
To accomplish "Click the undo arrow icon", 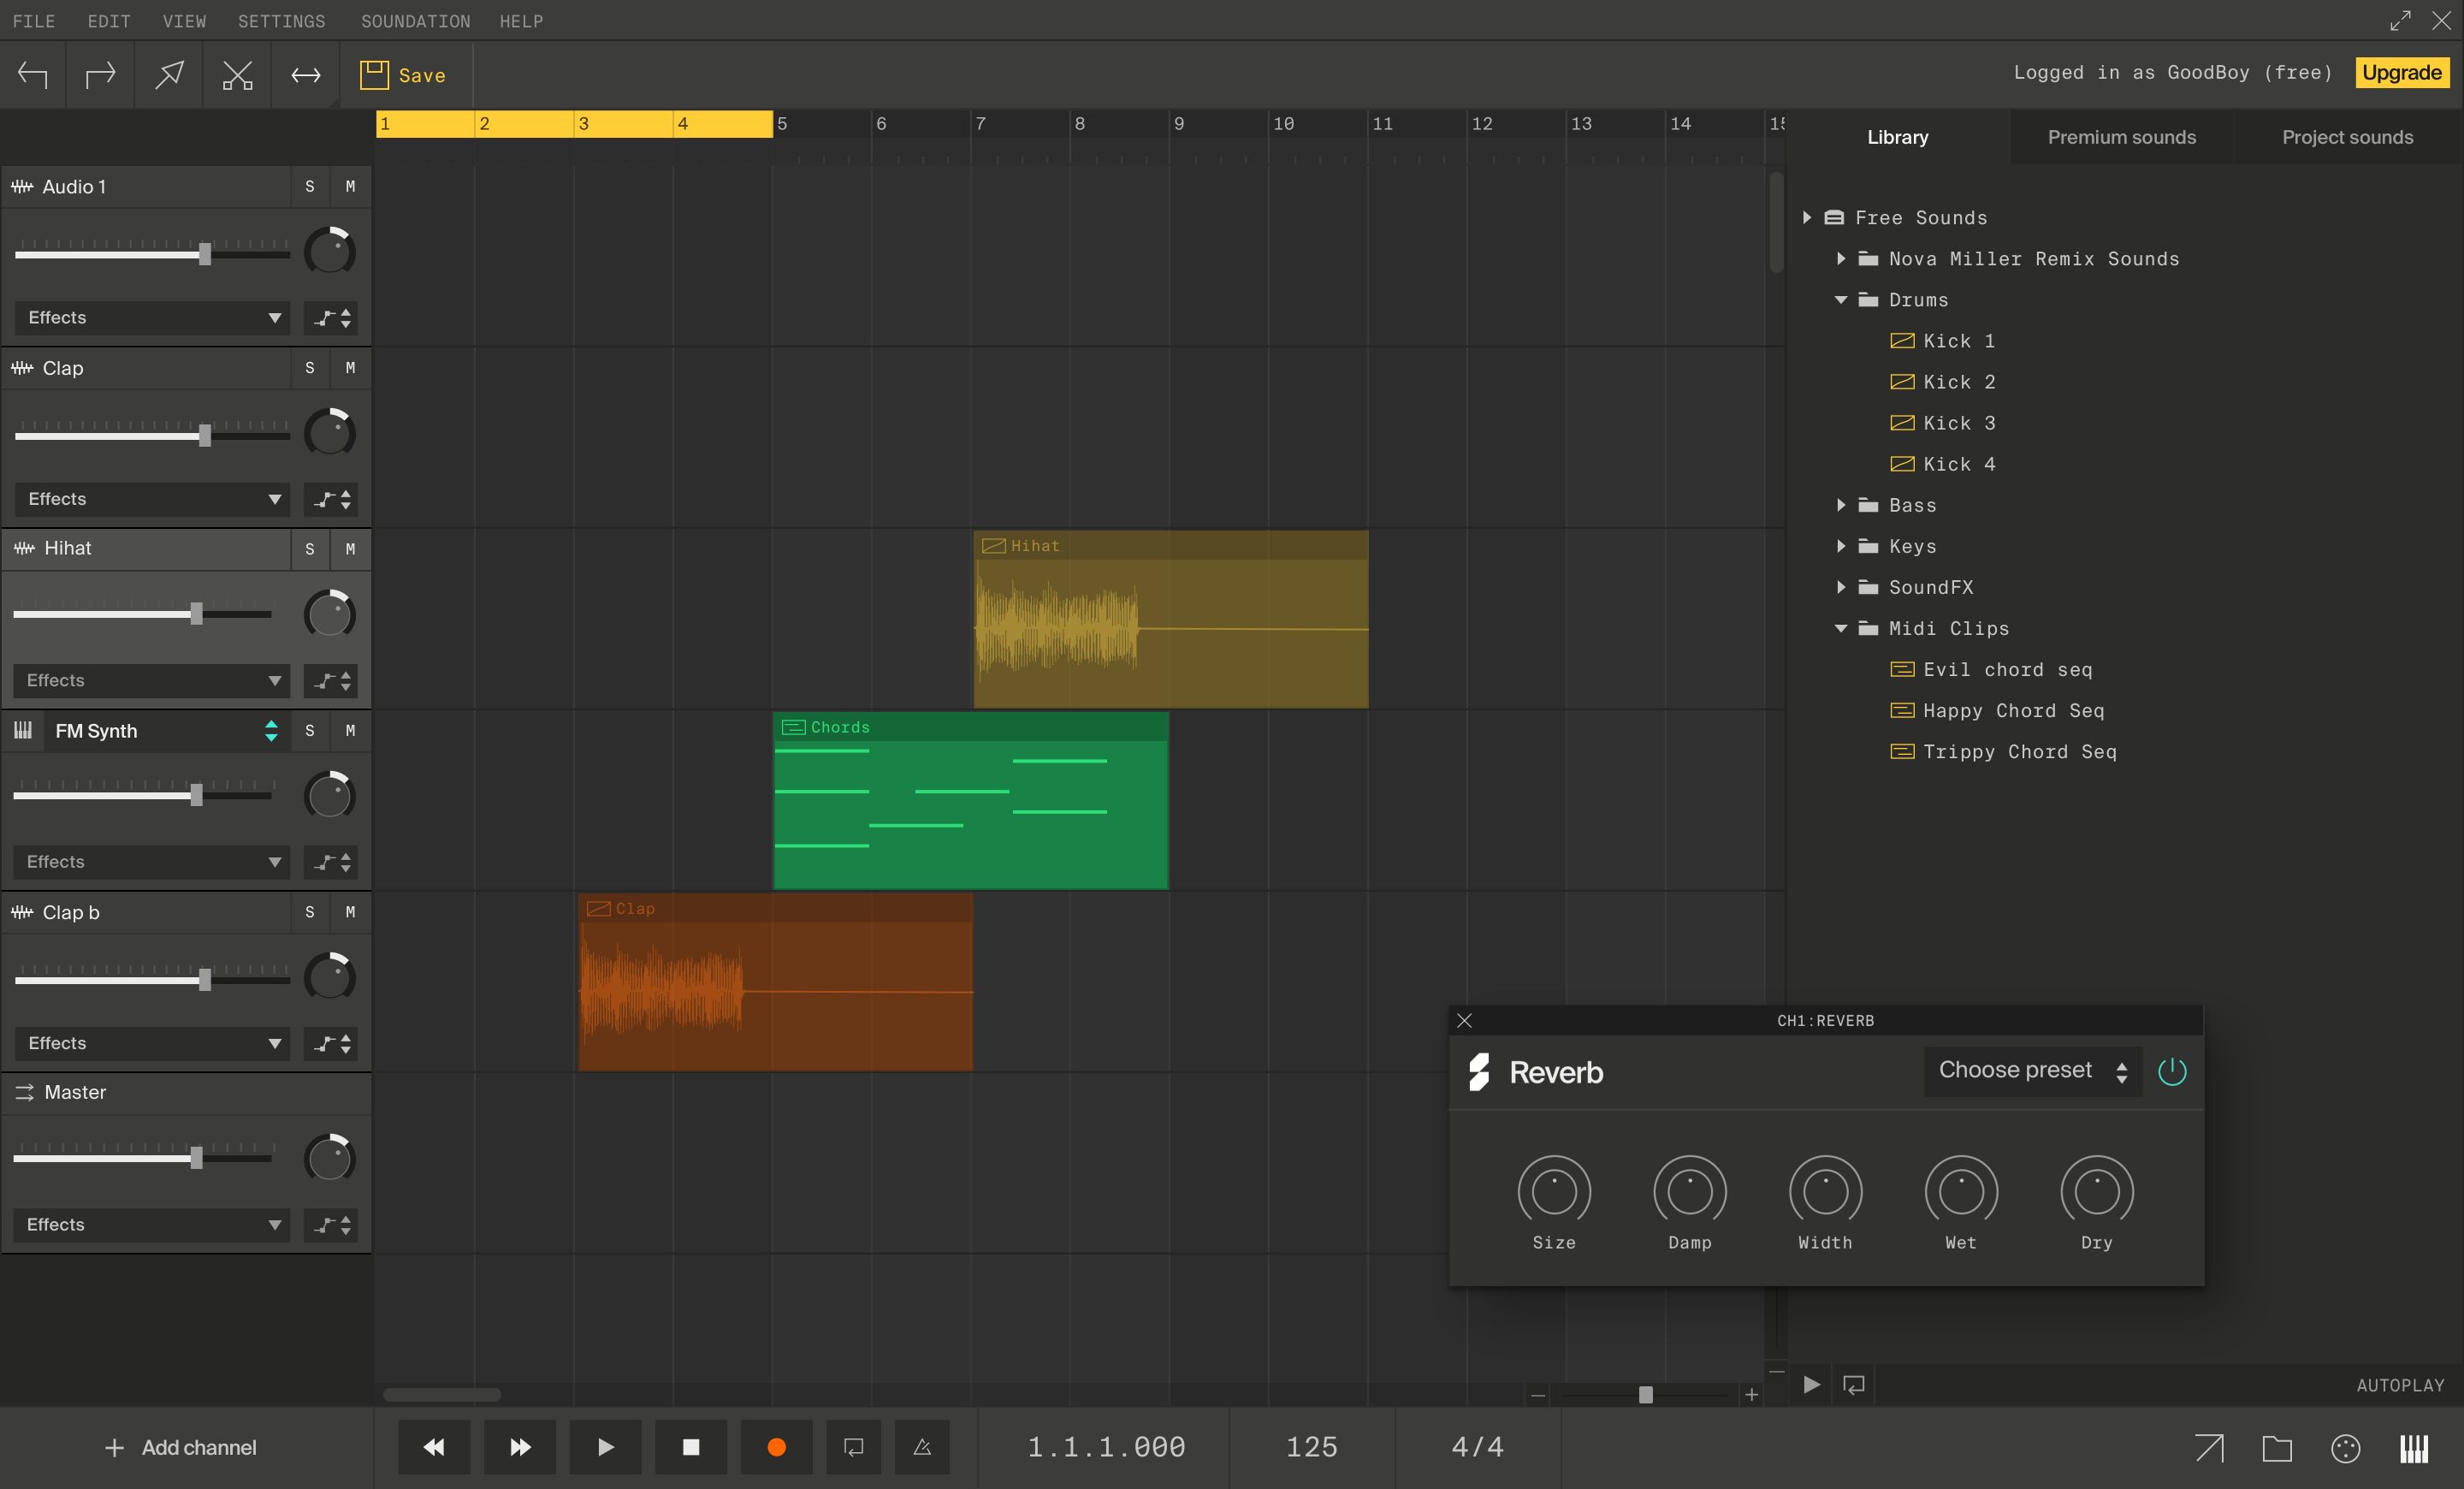I will tap(32, 74).
